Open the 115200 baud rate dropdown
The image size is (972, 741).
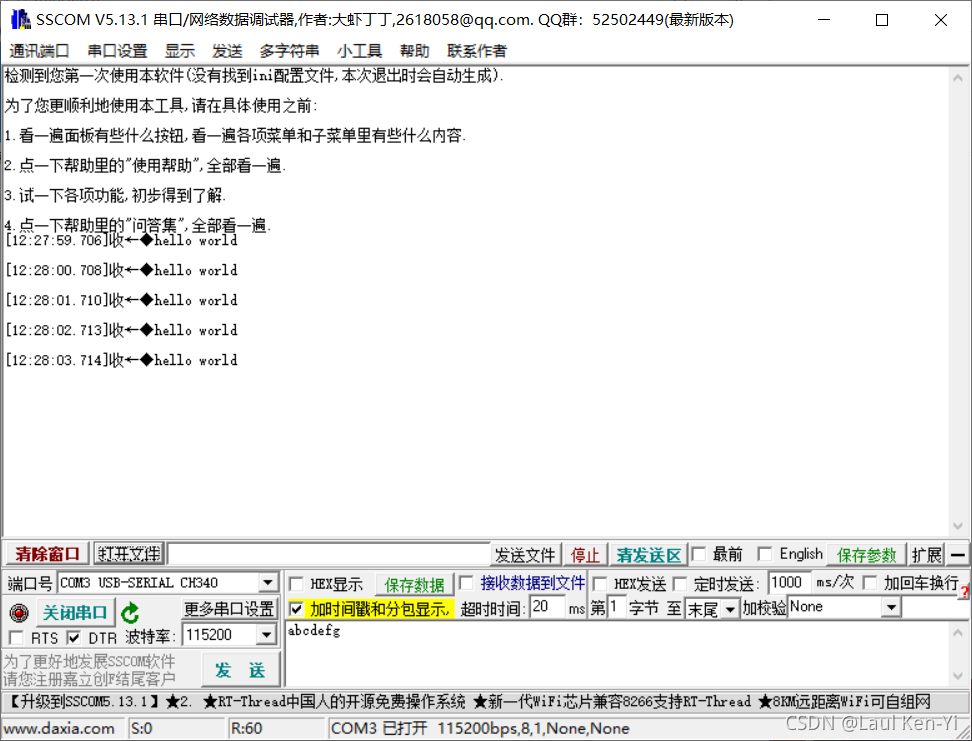(266, 634)
